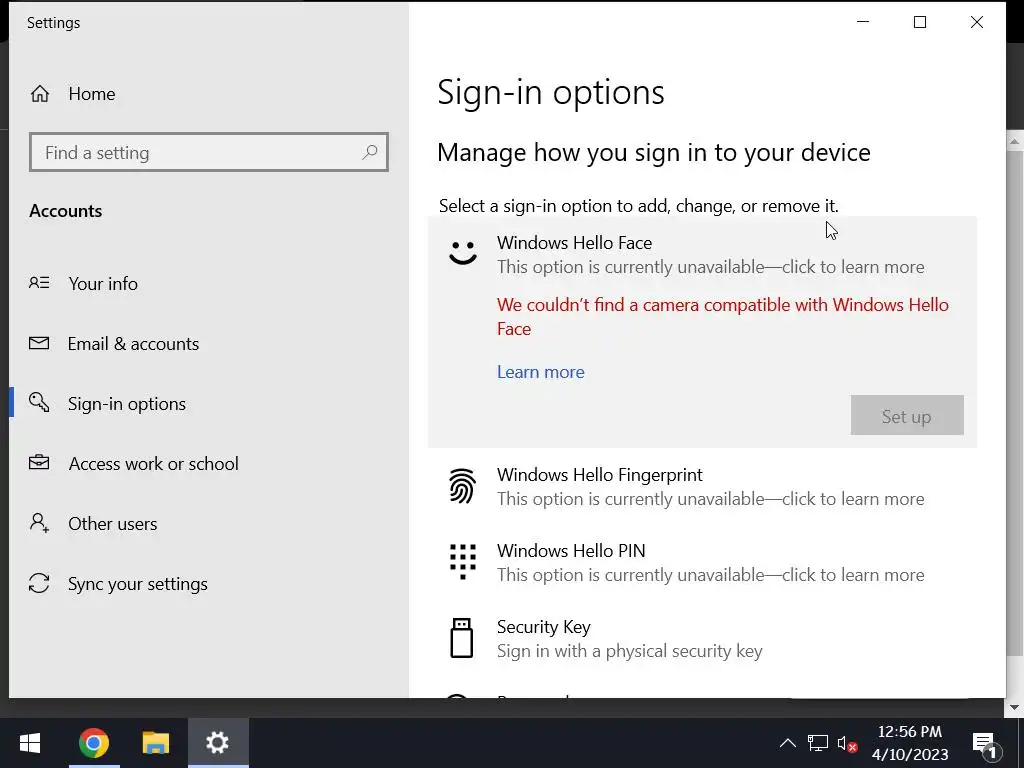Click the Other users person-plus icon
The height and width of the screenshot is (768, 1024).
point(39,522)
